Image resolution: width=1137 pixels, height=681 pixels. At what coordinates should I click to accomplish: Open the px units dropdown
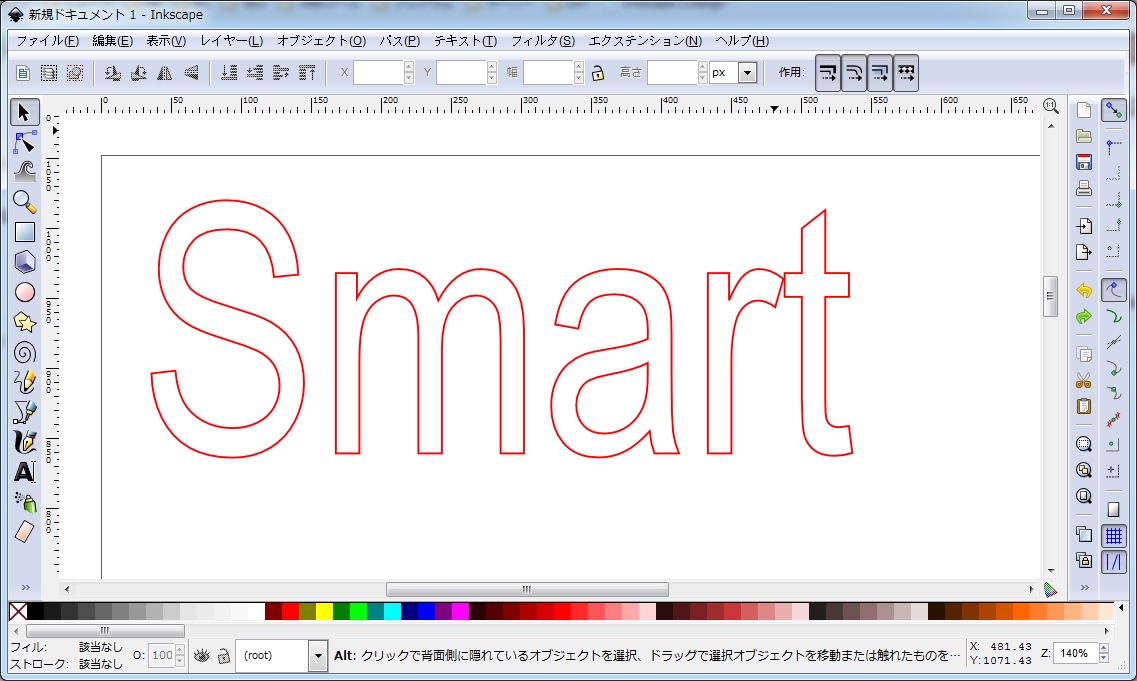click(x=747, y=73)
